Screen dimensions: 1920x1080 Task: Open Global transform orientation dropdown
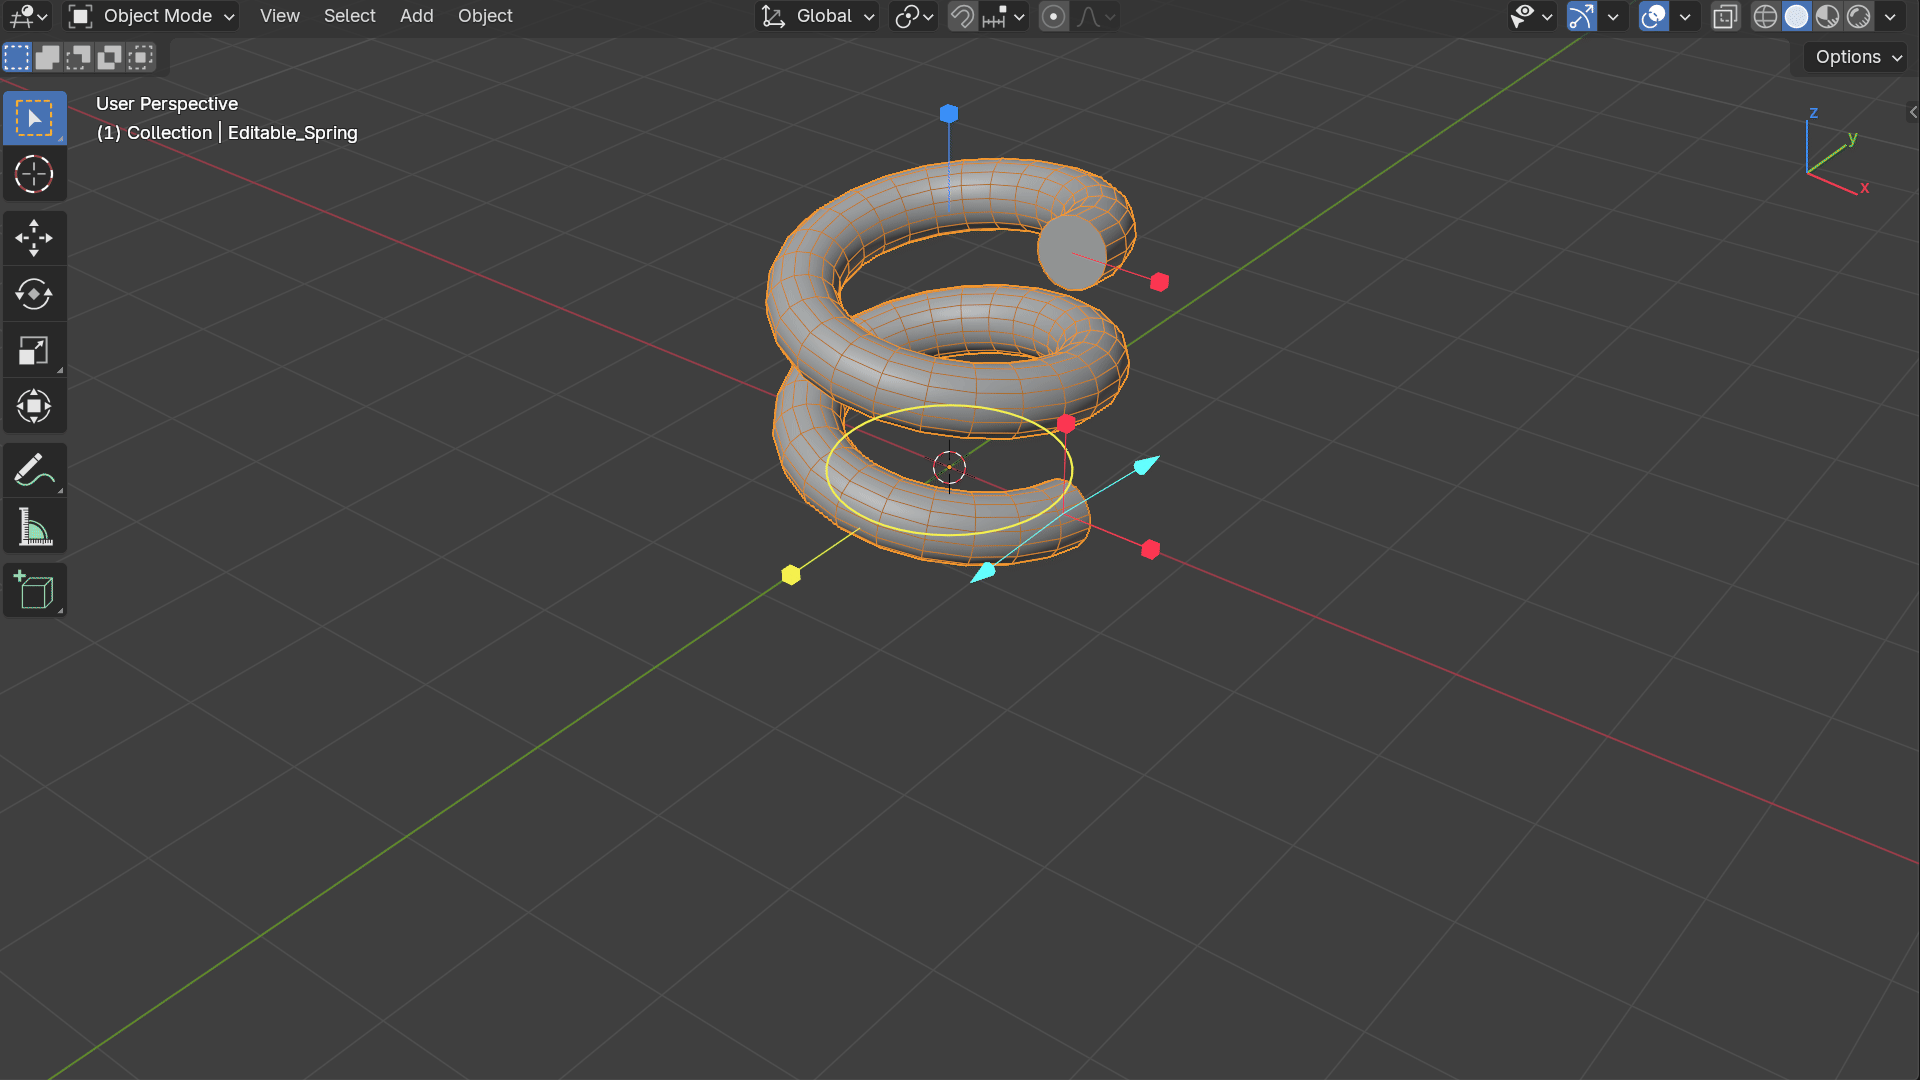[818, 16]
